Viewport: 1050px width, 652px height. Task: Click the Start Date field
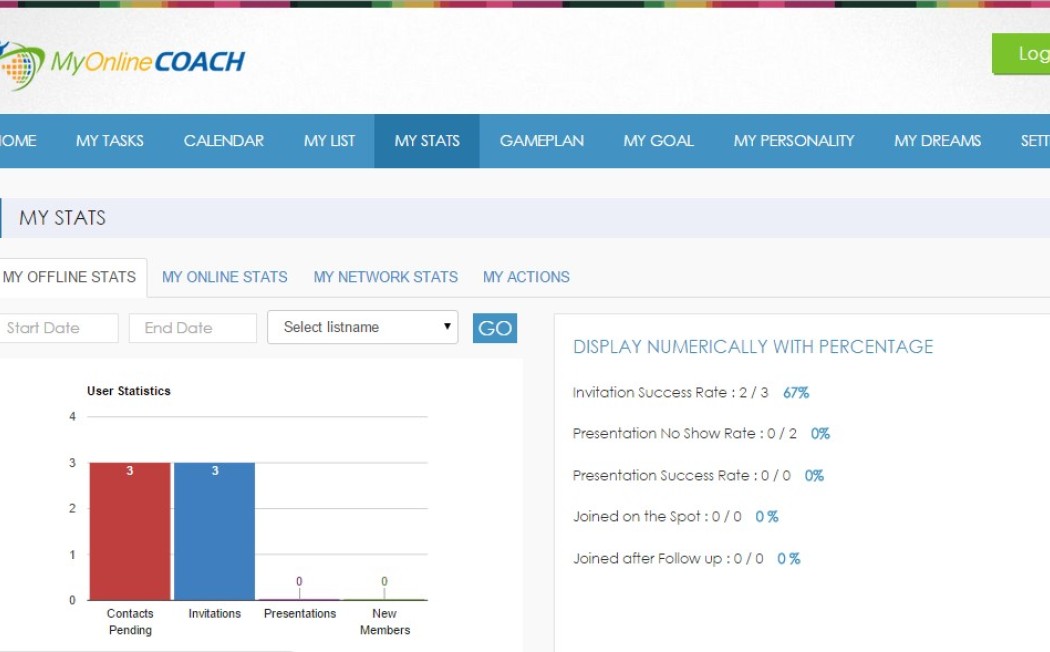(58, 328)
